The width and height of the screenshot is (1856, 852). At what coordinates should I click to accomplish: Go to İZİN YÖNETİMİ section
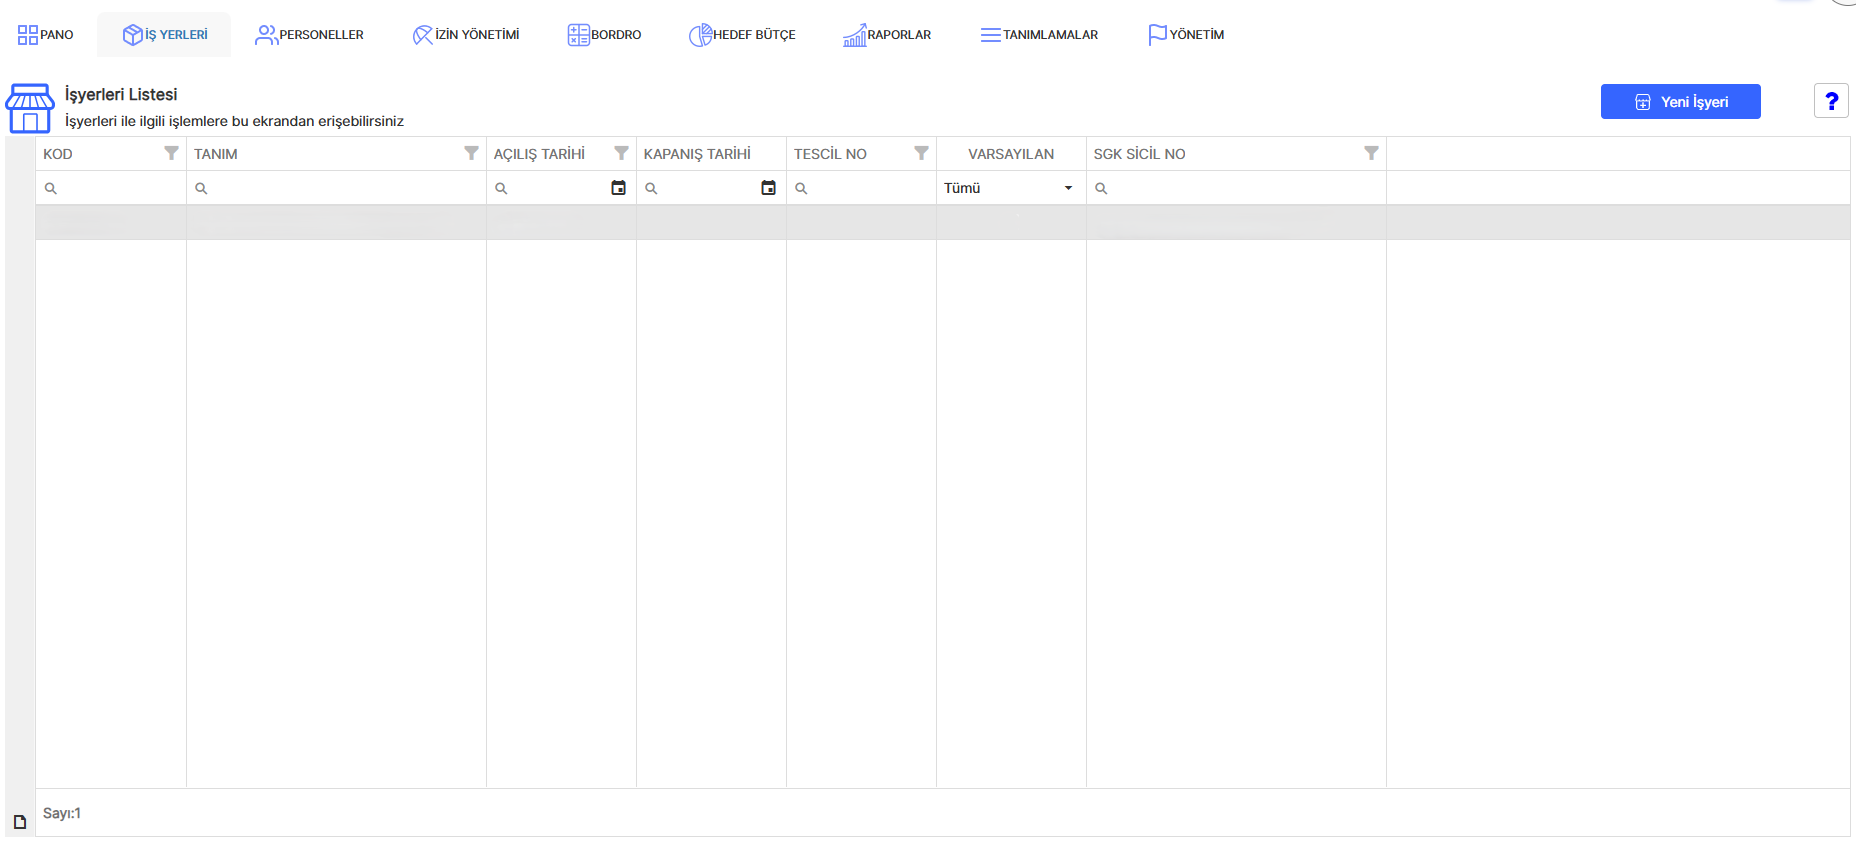coord(466,35)
